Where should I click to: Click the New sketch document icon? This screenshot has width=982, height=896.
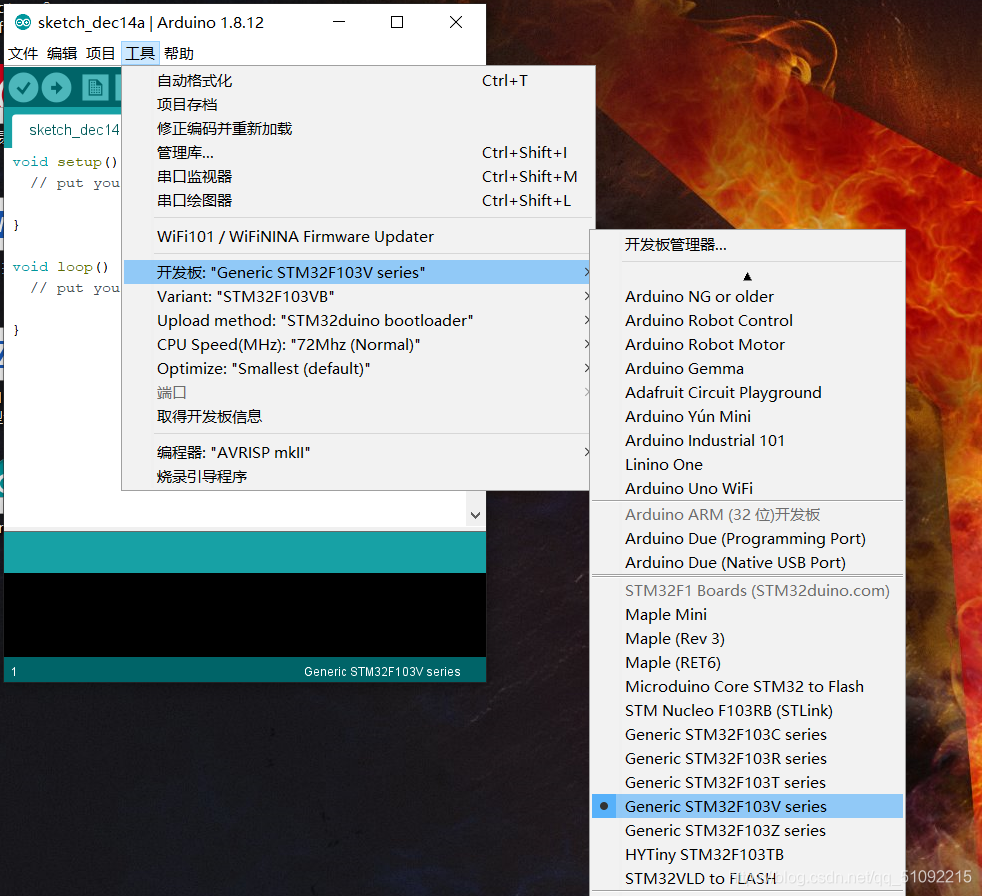(95, 88)
